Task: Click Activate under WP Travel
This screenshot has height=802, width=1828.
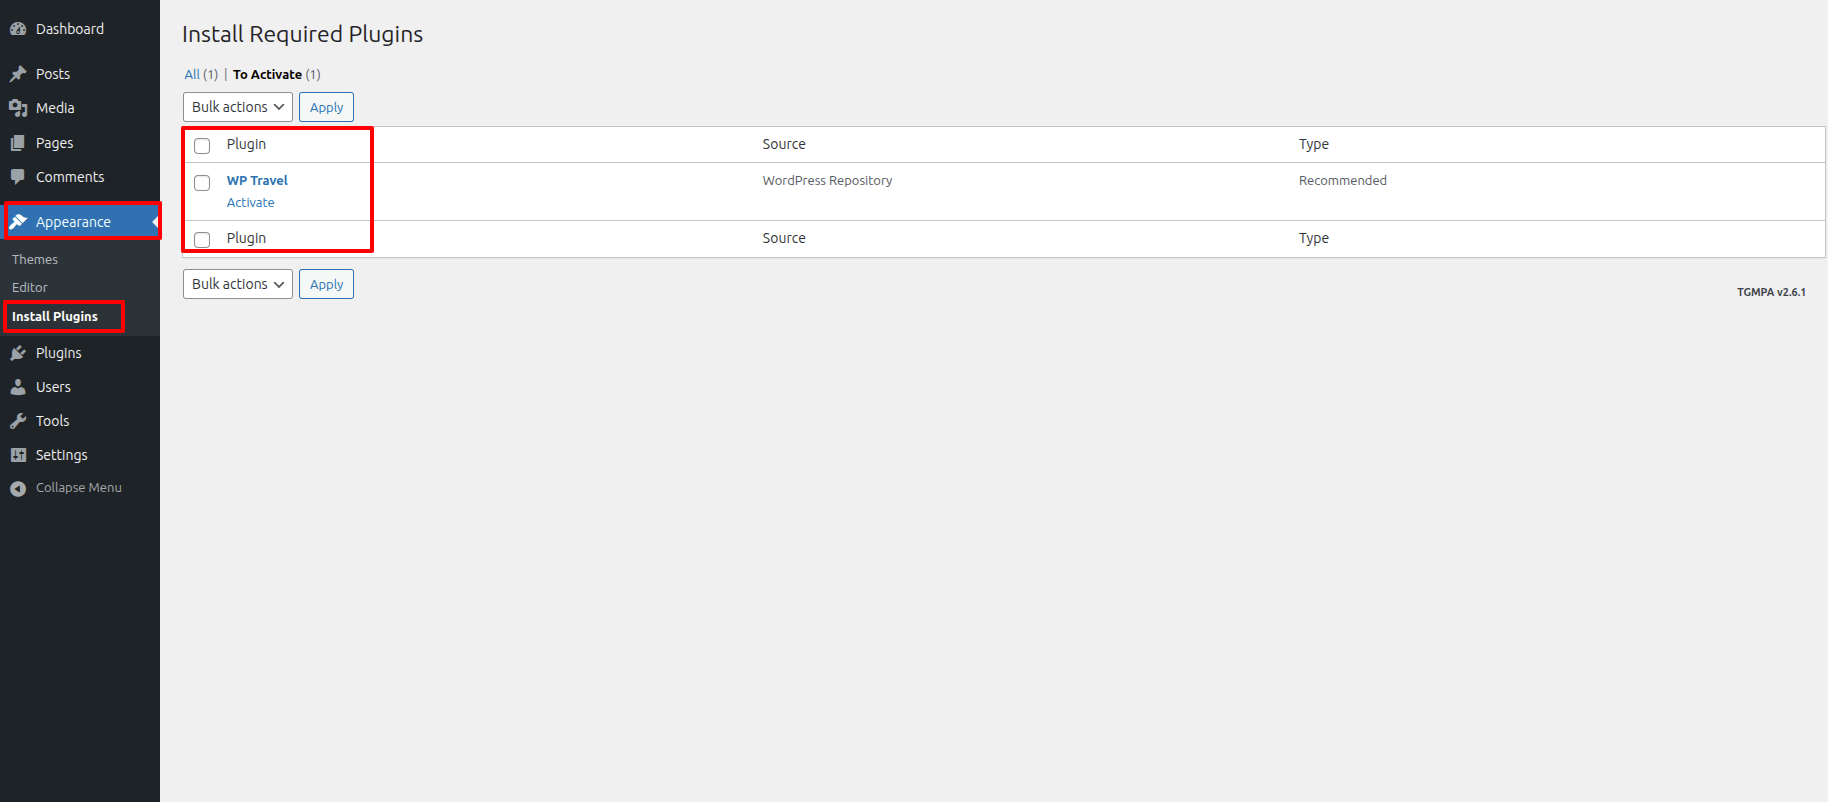Action: (250, 203)
